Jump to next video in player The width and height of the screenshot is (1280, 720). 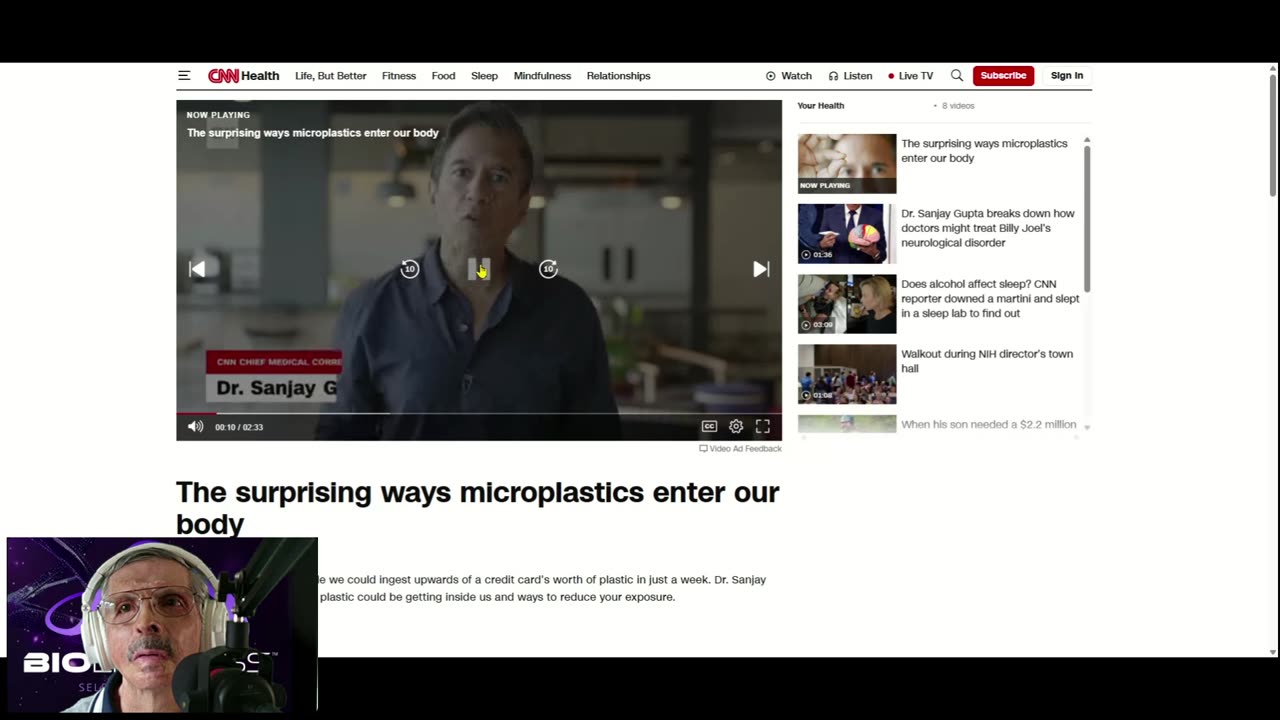(761, 269)
